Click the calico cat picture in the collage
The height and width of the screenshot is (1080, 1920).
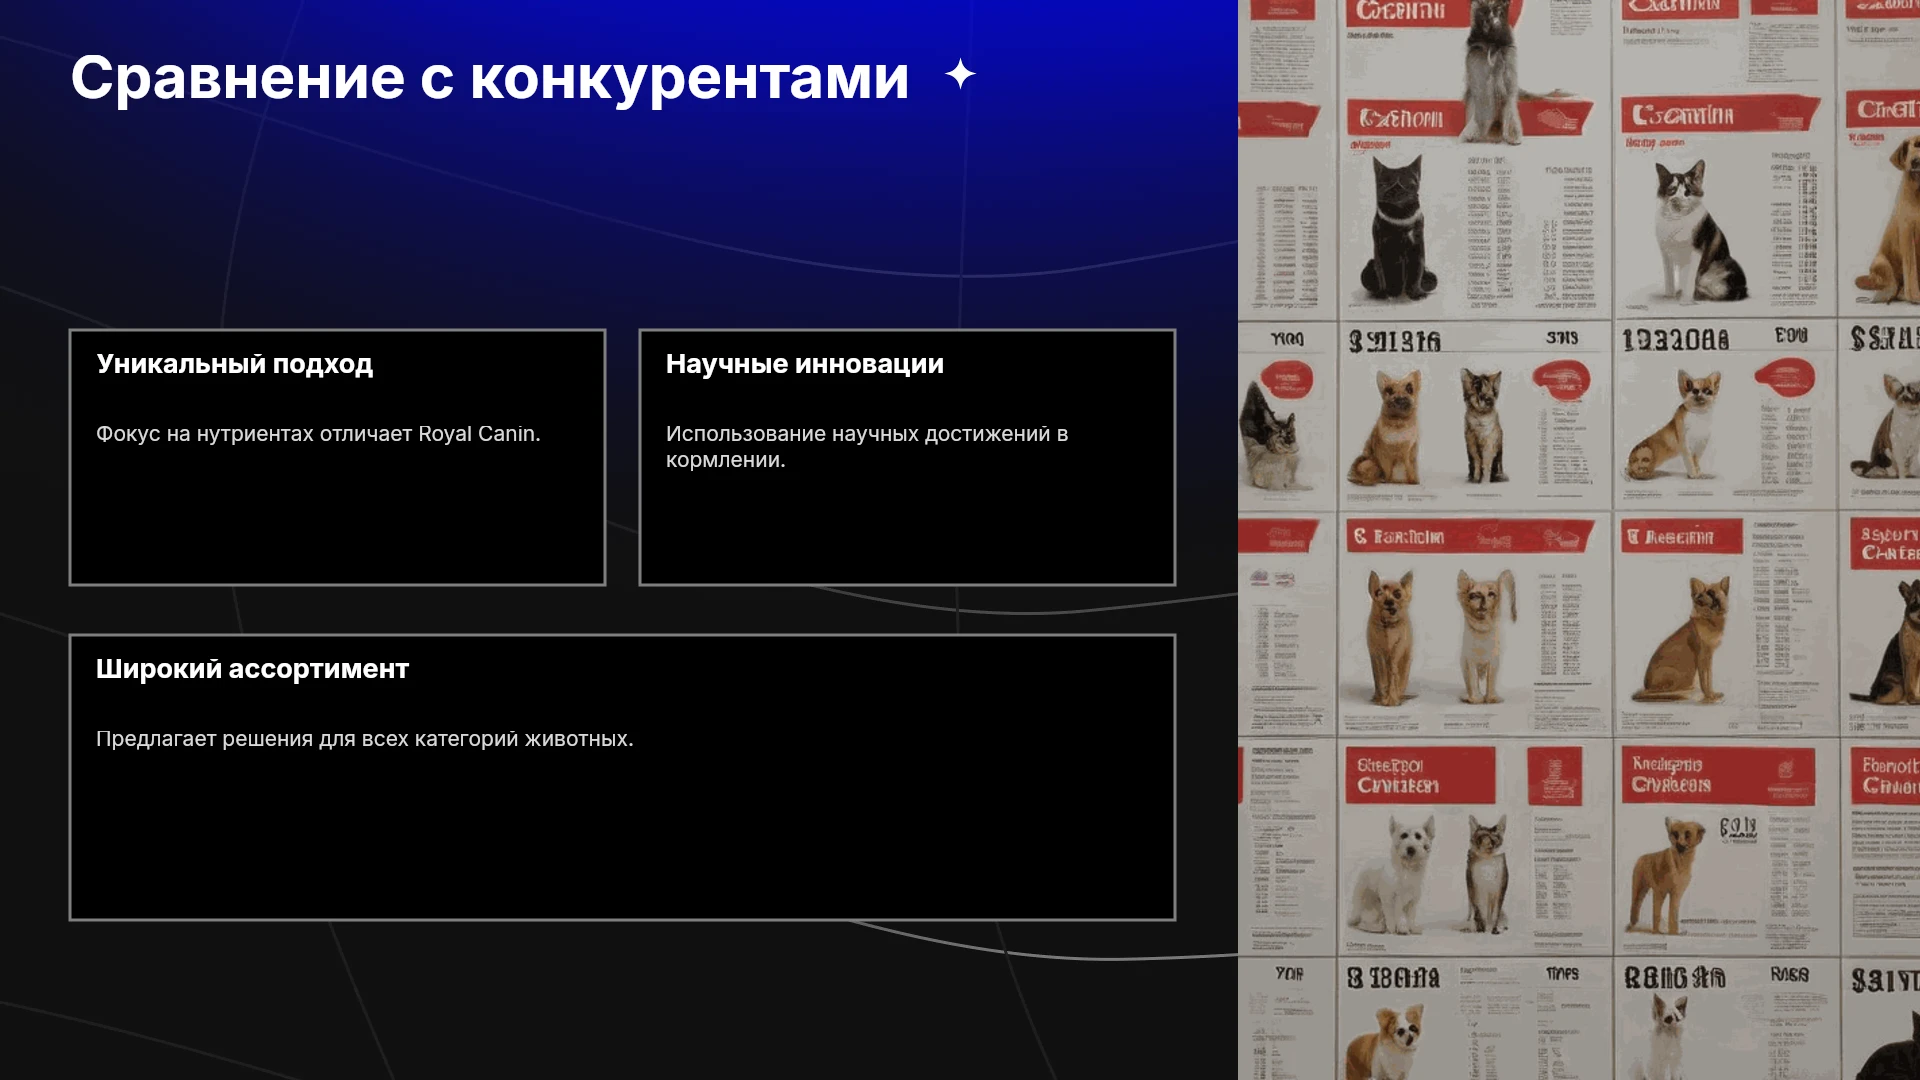click(x=1695, y=230)
